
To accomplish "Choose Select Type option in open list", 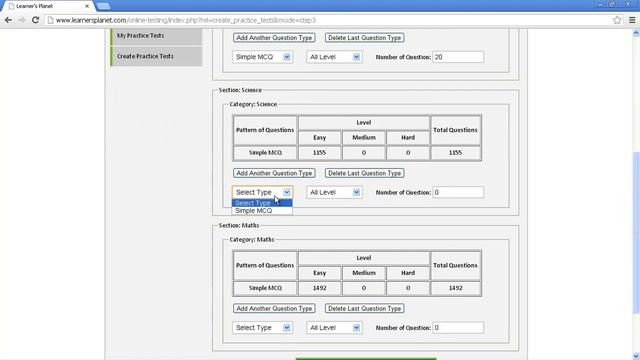I will click(x=262, y=203).
